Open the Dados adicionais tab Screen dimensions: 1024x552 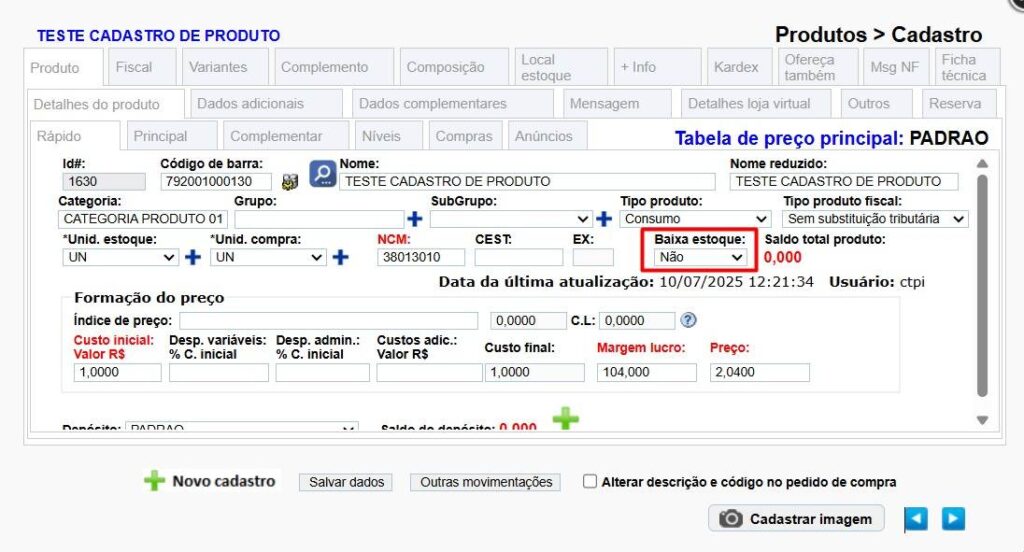250,103
